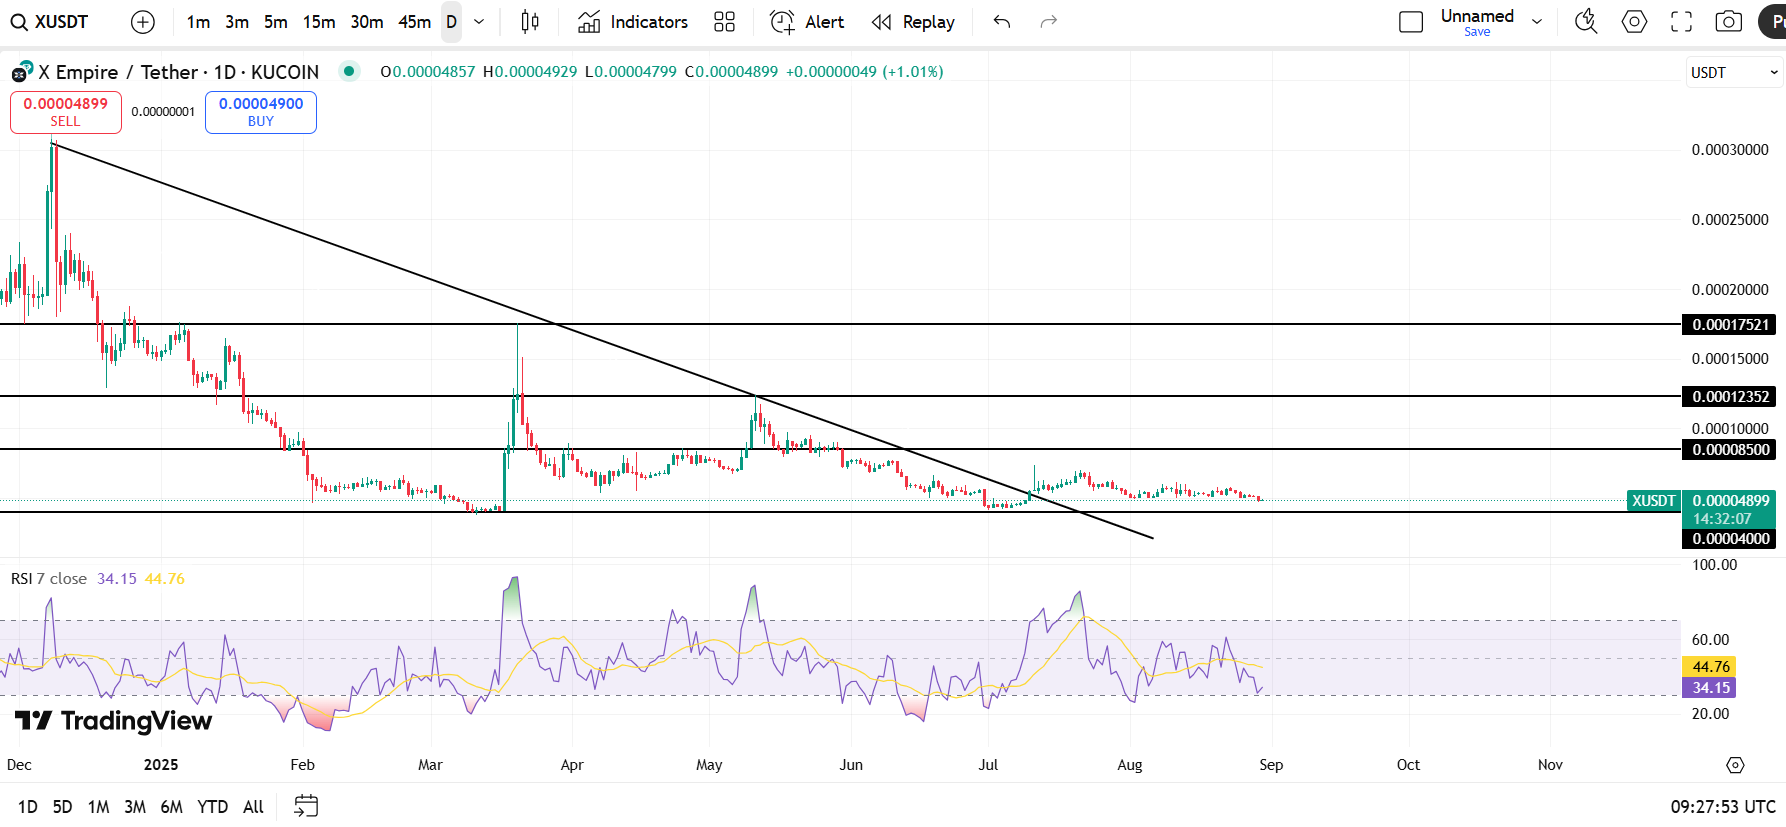Toggle the green market status indicator
The height and width of the screenshot is (827, 1786).
pyautogui.click(x=349, y=71)
